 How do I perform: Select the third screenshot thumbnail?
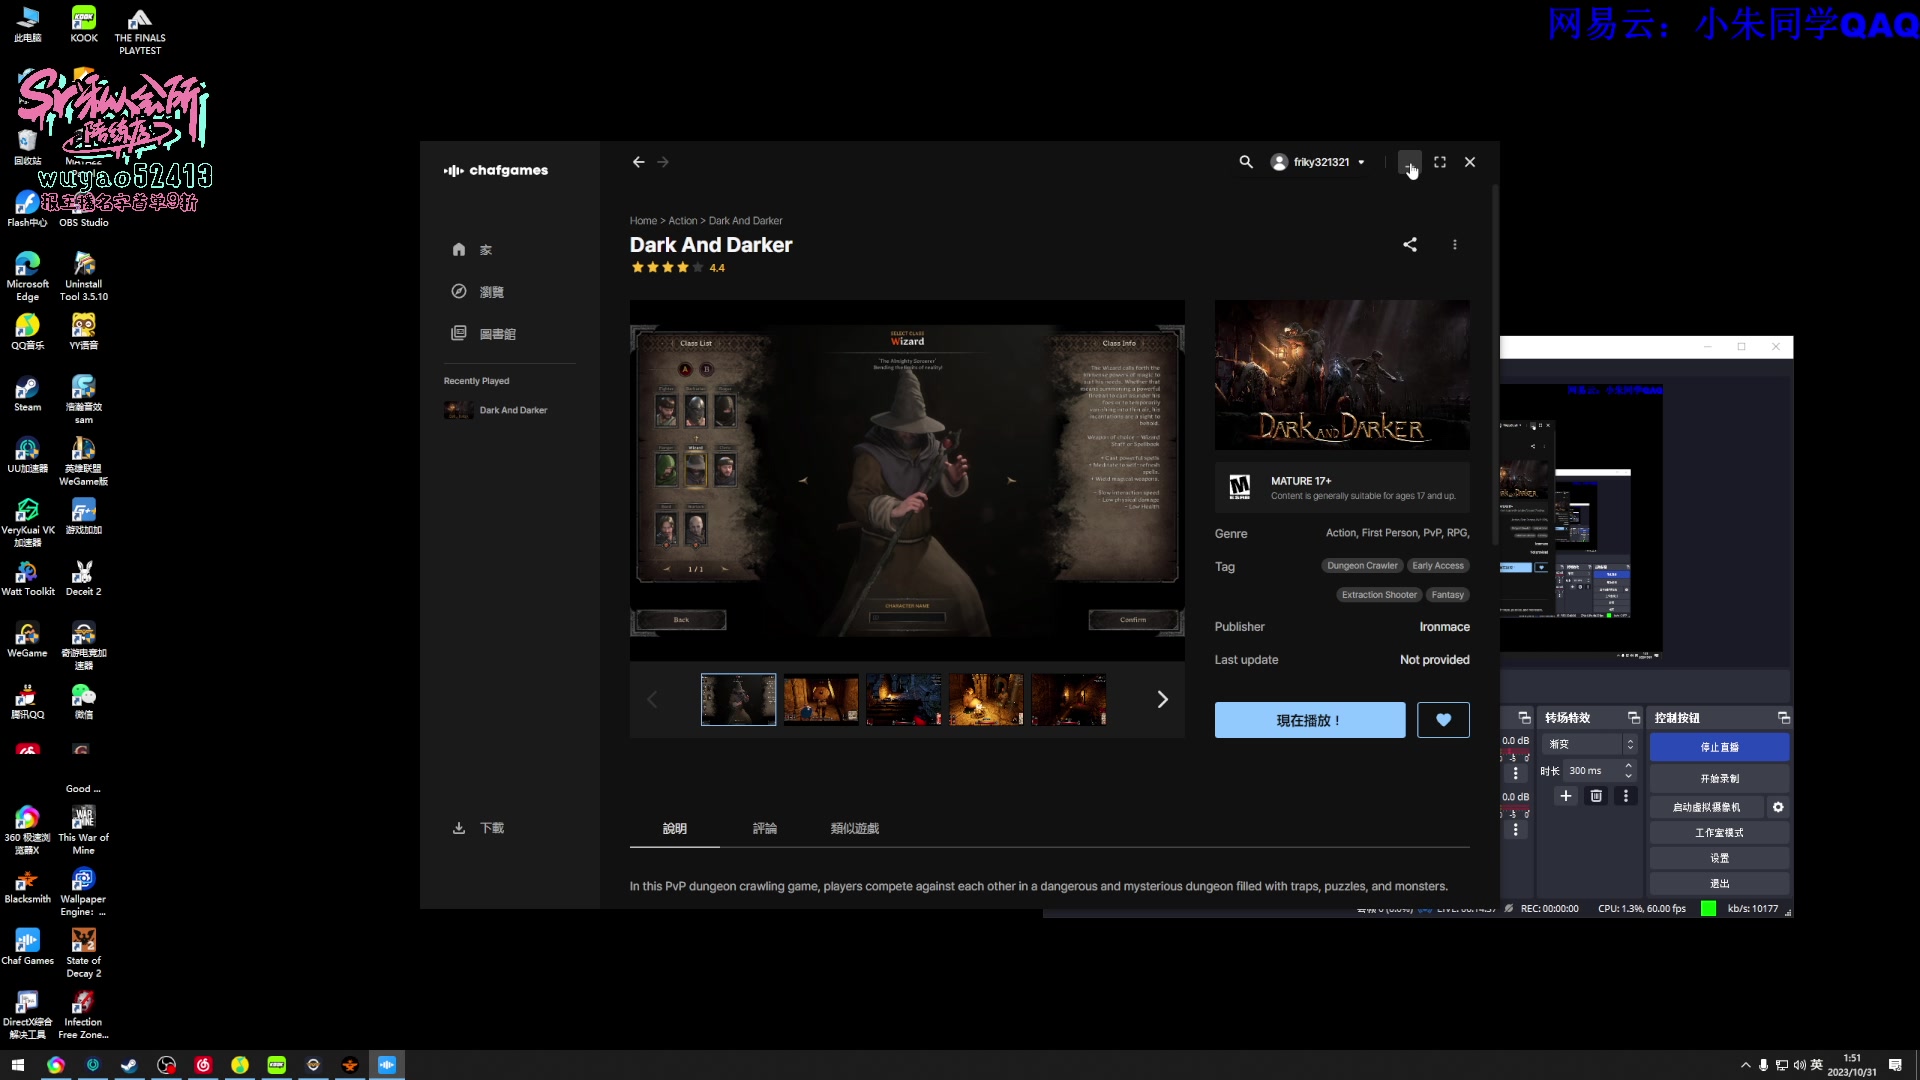click(x=904, y=699)
